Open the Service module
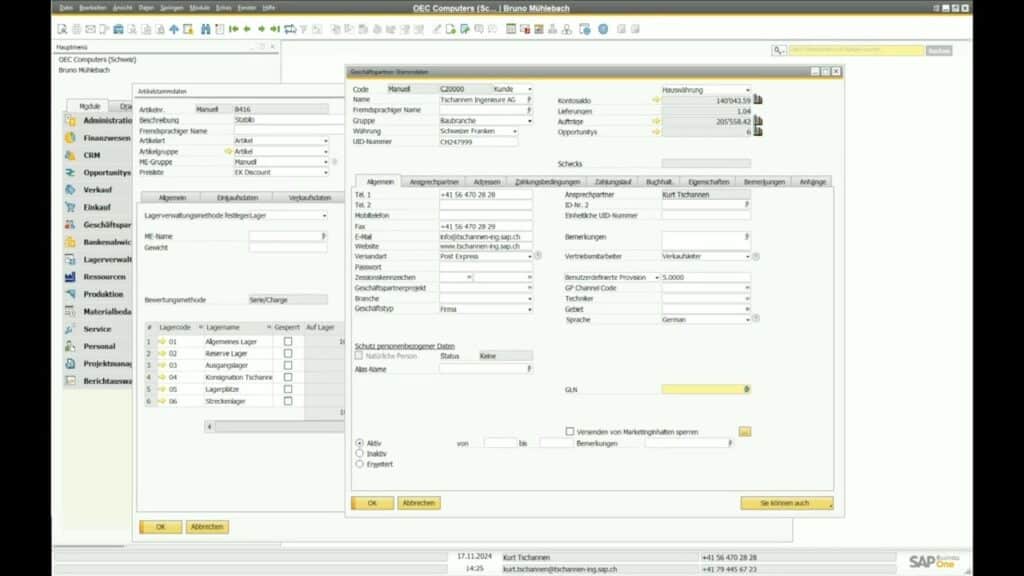The height and width of the screenshot is (576, 1024). (97, 329)
